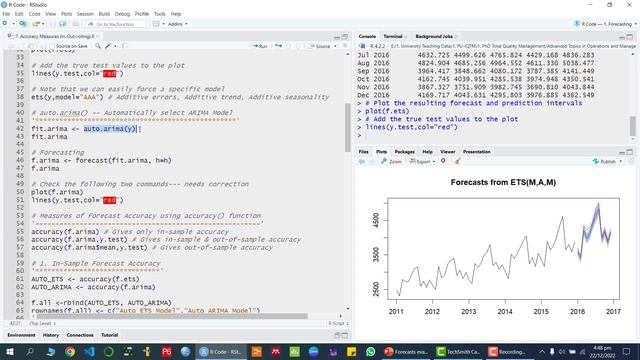Switch to the Packages tab
640x360 pixels.
(x=404, y=152)
